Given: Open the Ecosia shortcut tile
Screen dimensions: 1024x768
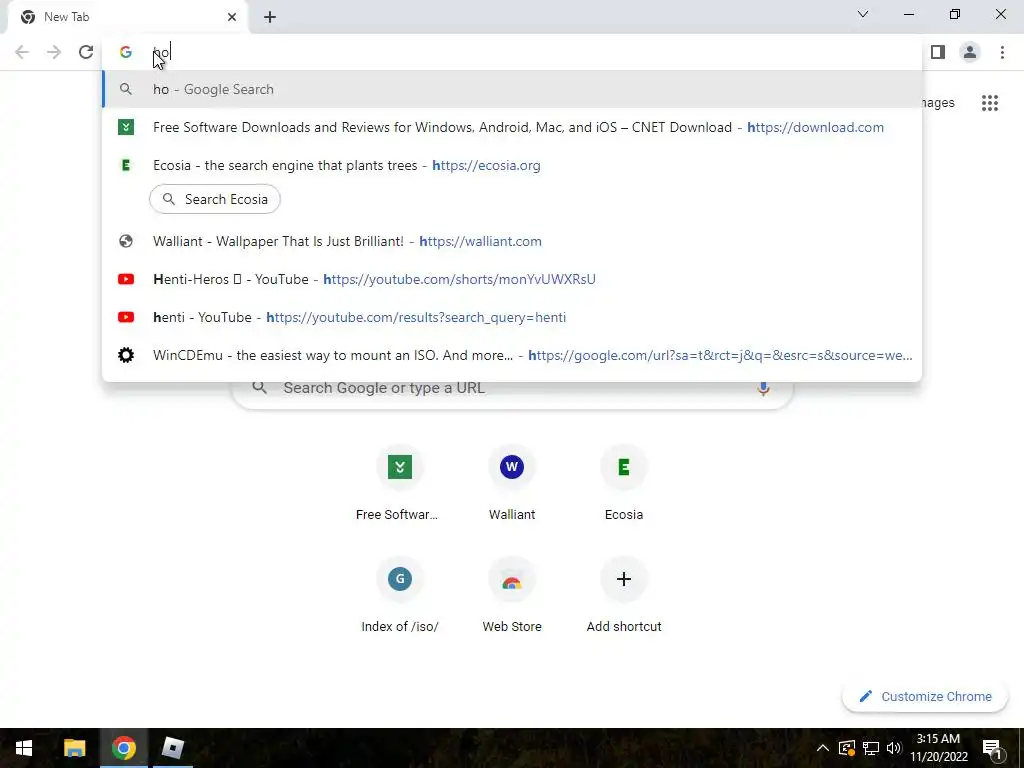Looking at the screenshot, I should 624,483.
